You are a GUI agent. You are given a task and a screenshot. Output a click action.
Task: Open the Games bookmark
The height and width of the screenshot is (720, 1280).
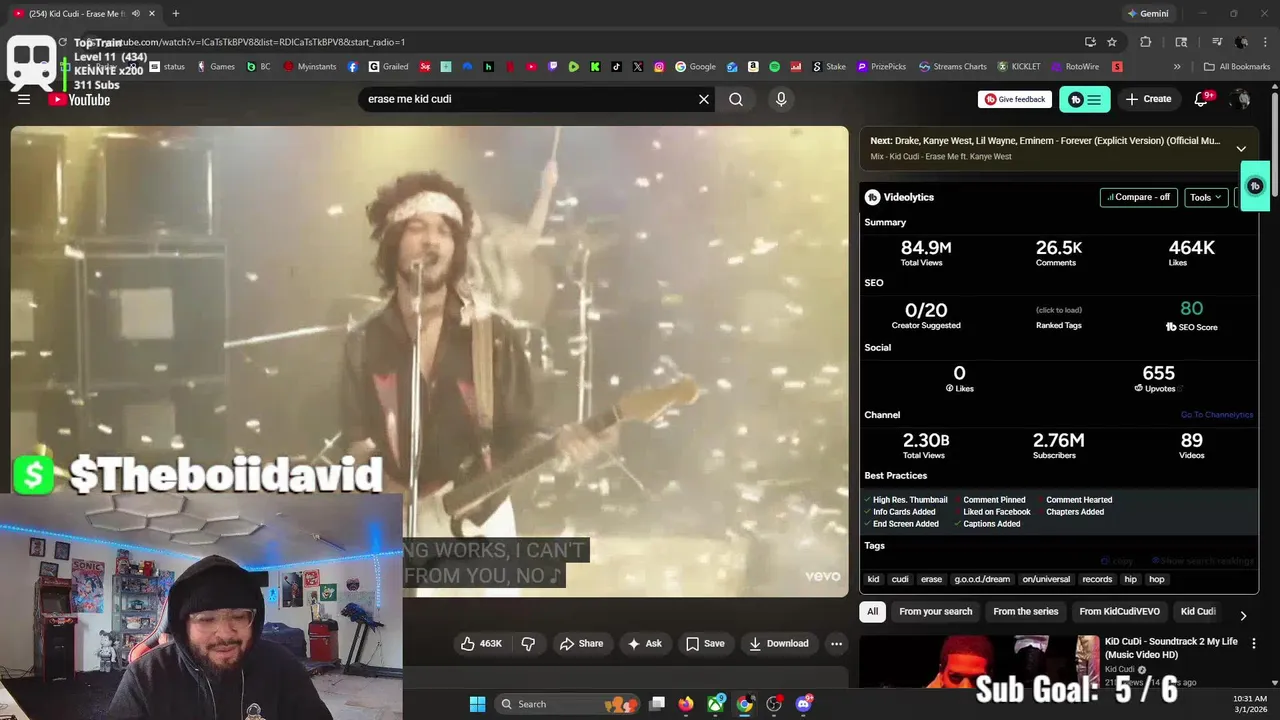pyautogui.click(x=215, y=67)
